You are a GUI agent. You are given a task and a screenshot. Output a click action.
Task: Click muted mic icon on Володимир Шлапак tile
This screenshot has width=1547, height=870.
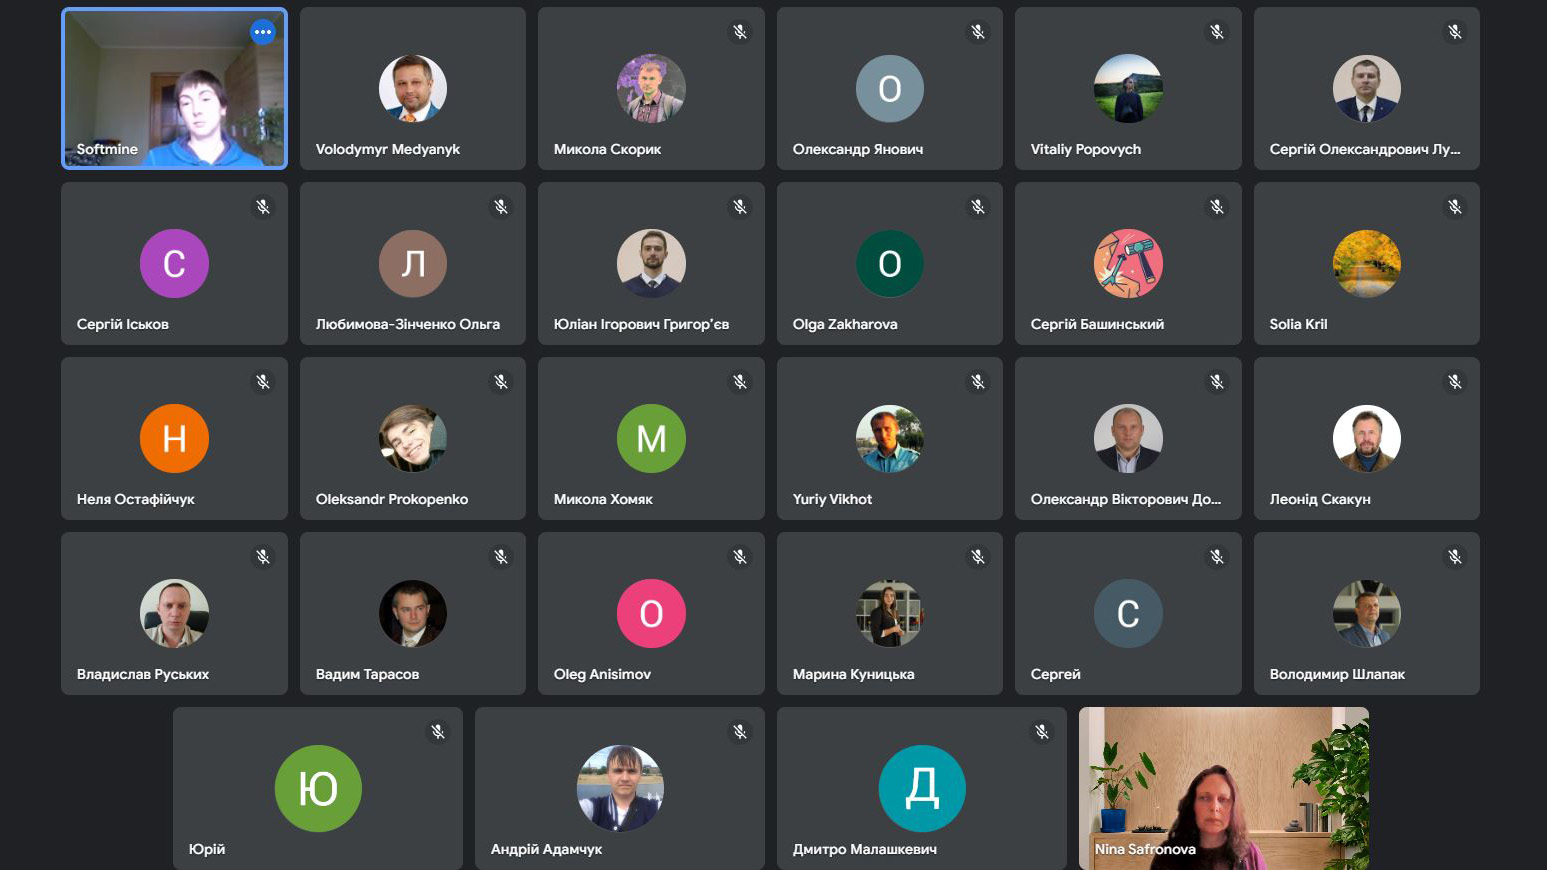pos(1455,557)
